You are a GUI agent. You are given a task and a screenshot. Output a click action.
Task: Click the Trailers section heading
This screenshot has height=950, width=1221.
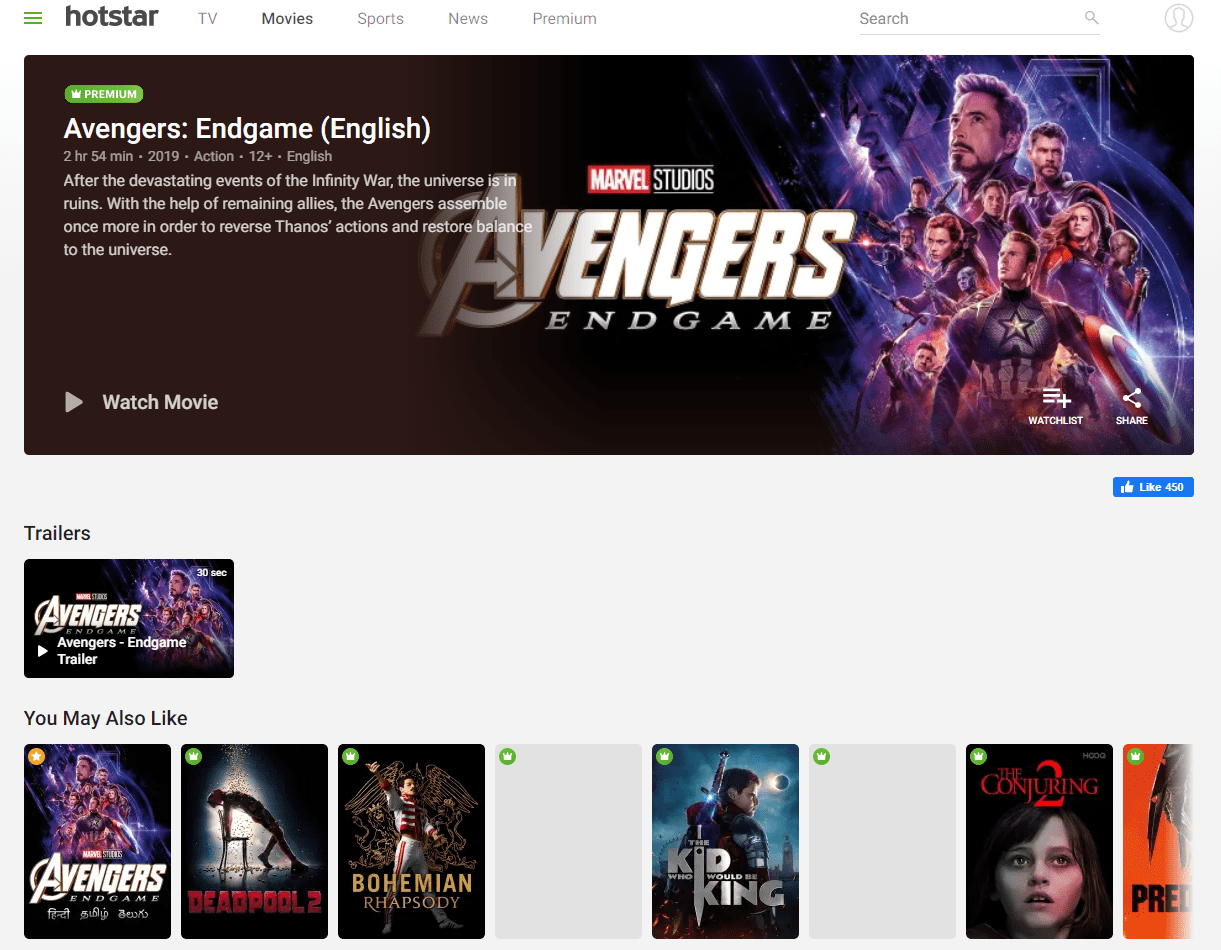coord(57,533)
